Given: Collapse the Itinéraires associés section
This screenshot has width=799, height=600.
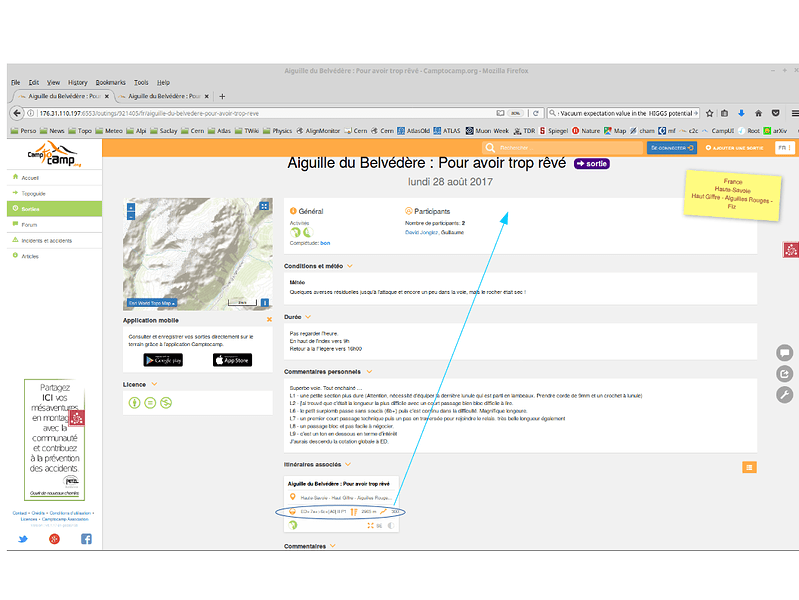Looking at the screenshot, I should tap(348, 464).
